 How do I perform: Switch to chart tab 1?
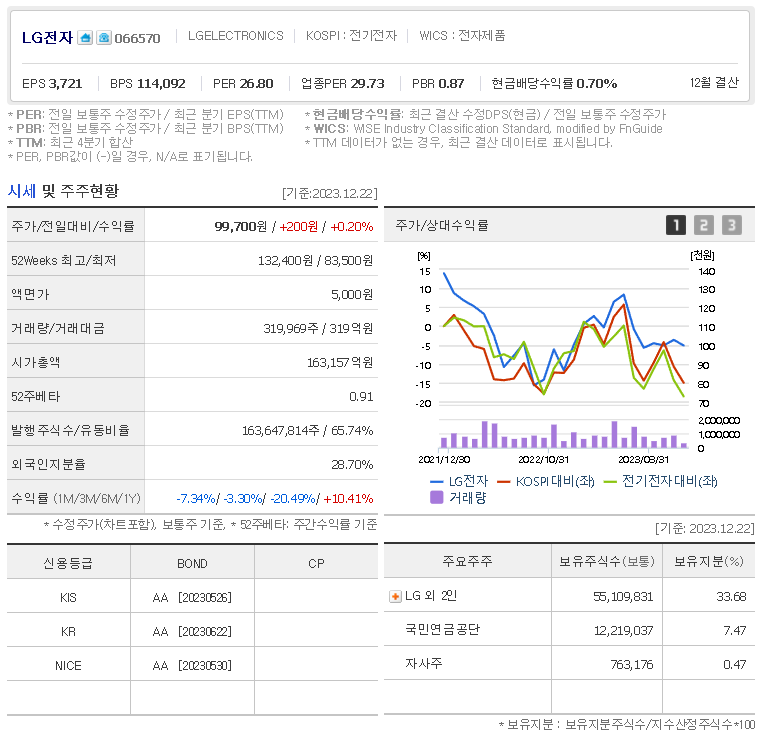(x=676, y=225)
